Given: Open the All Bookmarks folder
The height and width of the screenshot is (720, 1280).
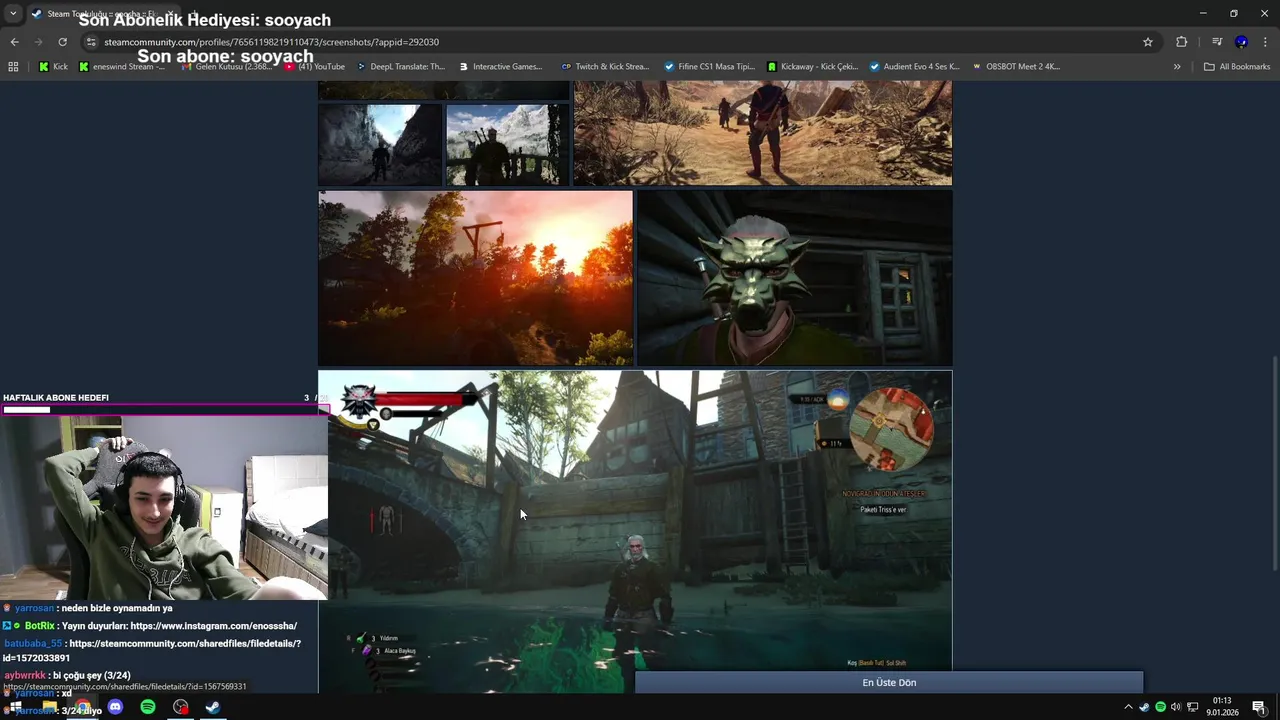Looking at the screenshot, I should [x=1237, y=67].
